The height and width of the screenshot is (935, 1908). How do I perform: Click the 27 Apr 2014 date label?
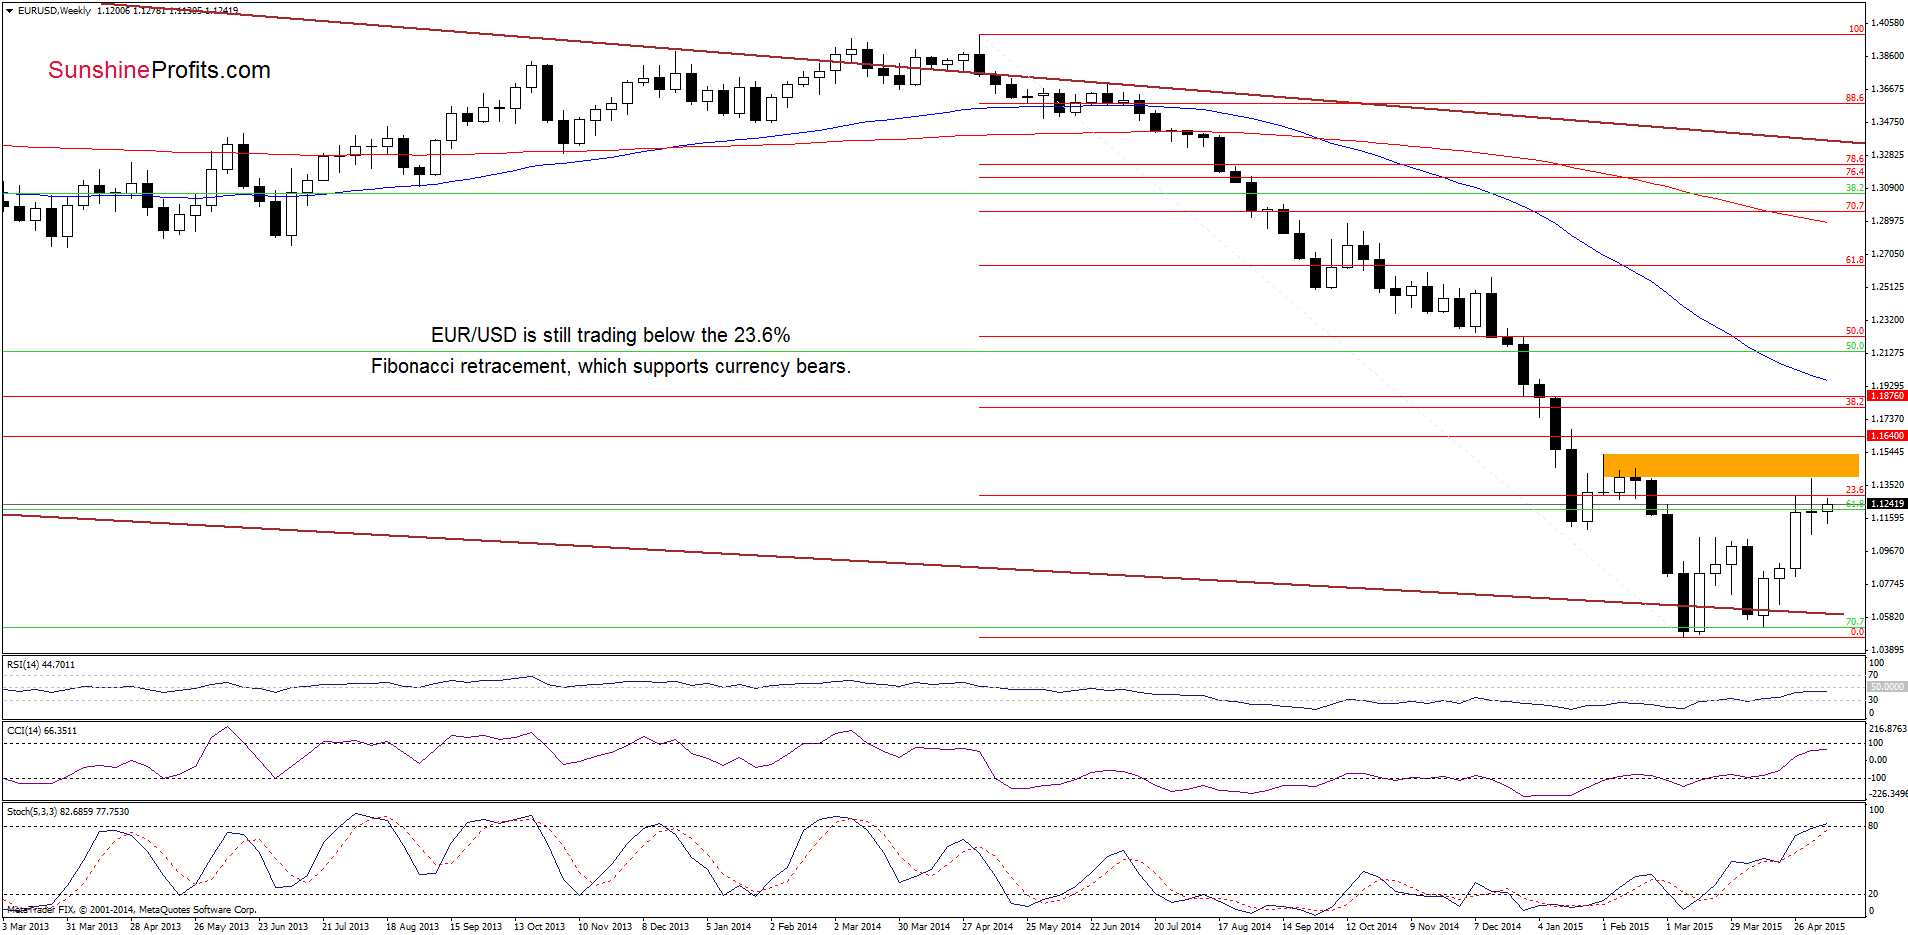click(x=988, y=926)
